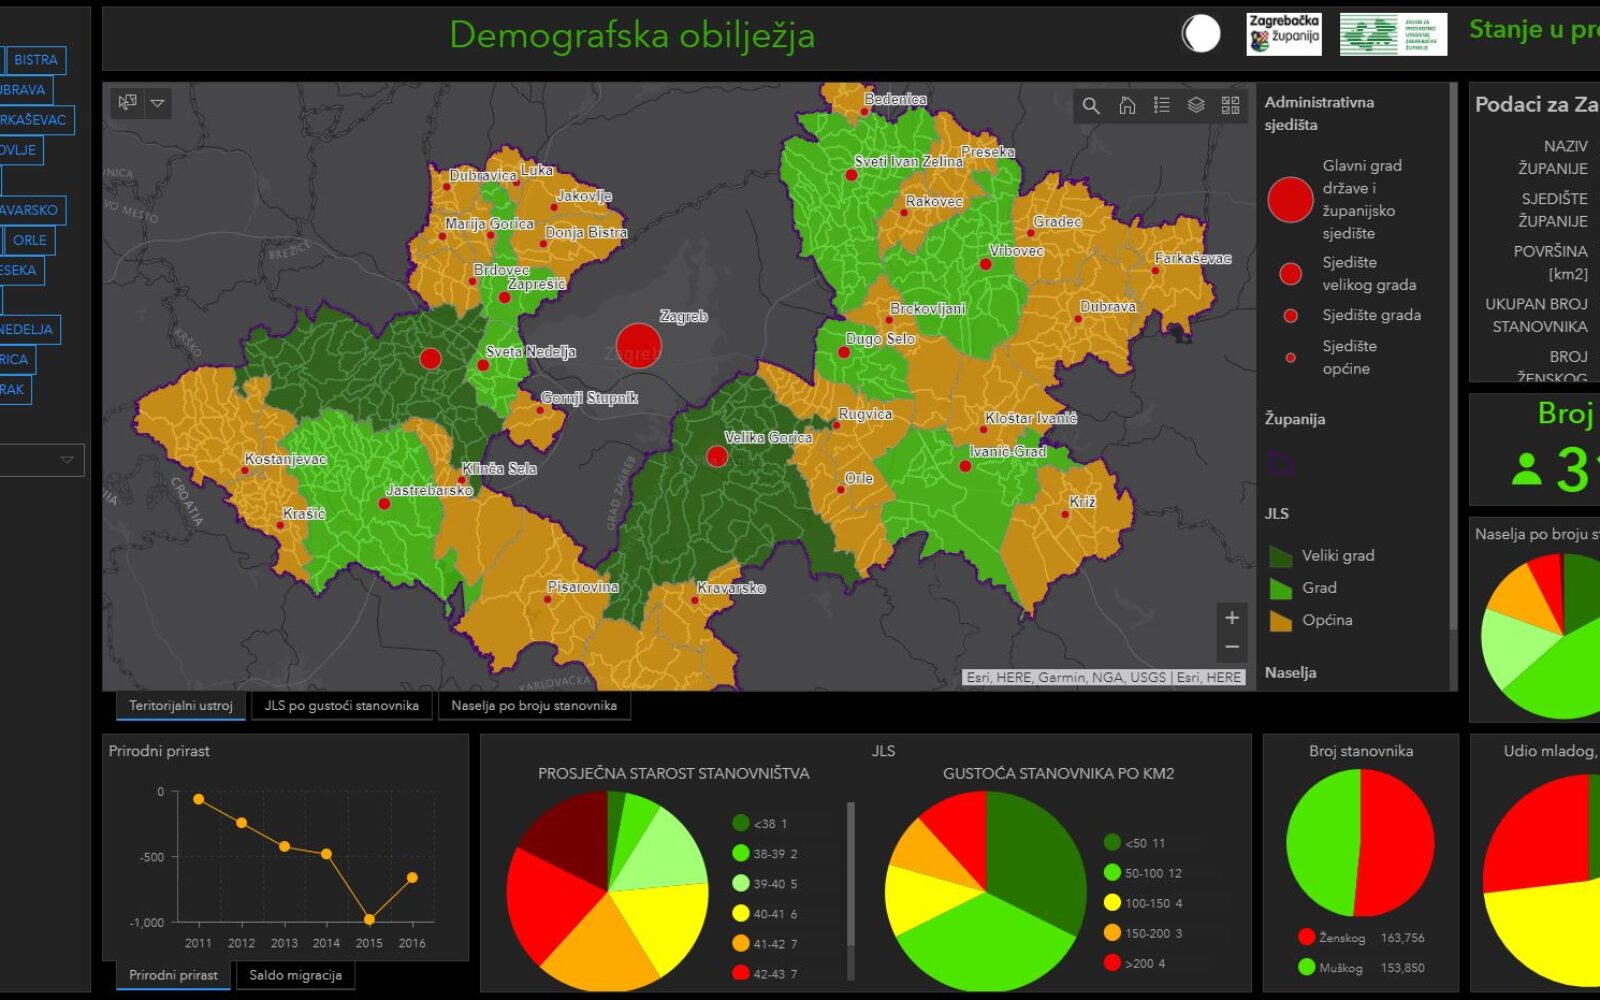Zoom in on the map
Viewport: 1600px width, 1000px height.
coord(1232,618)
